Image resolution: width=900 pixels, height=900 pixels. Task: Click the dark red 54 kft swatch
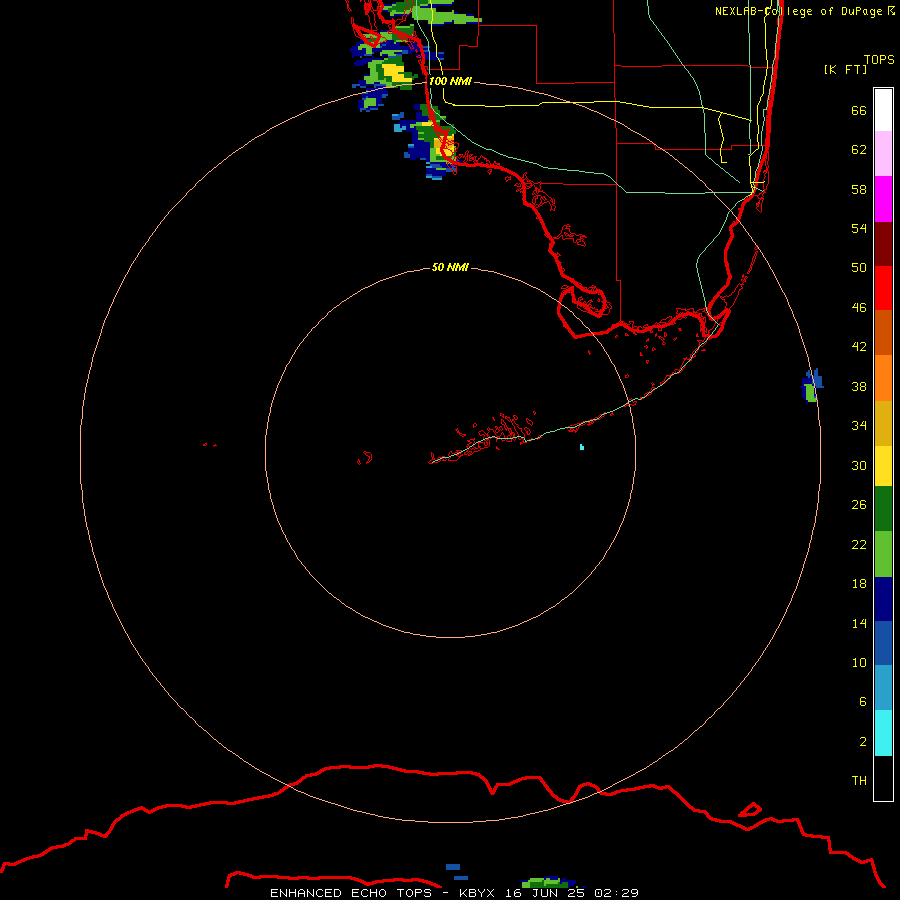883,243
